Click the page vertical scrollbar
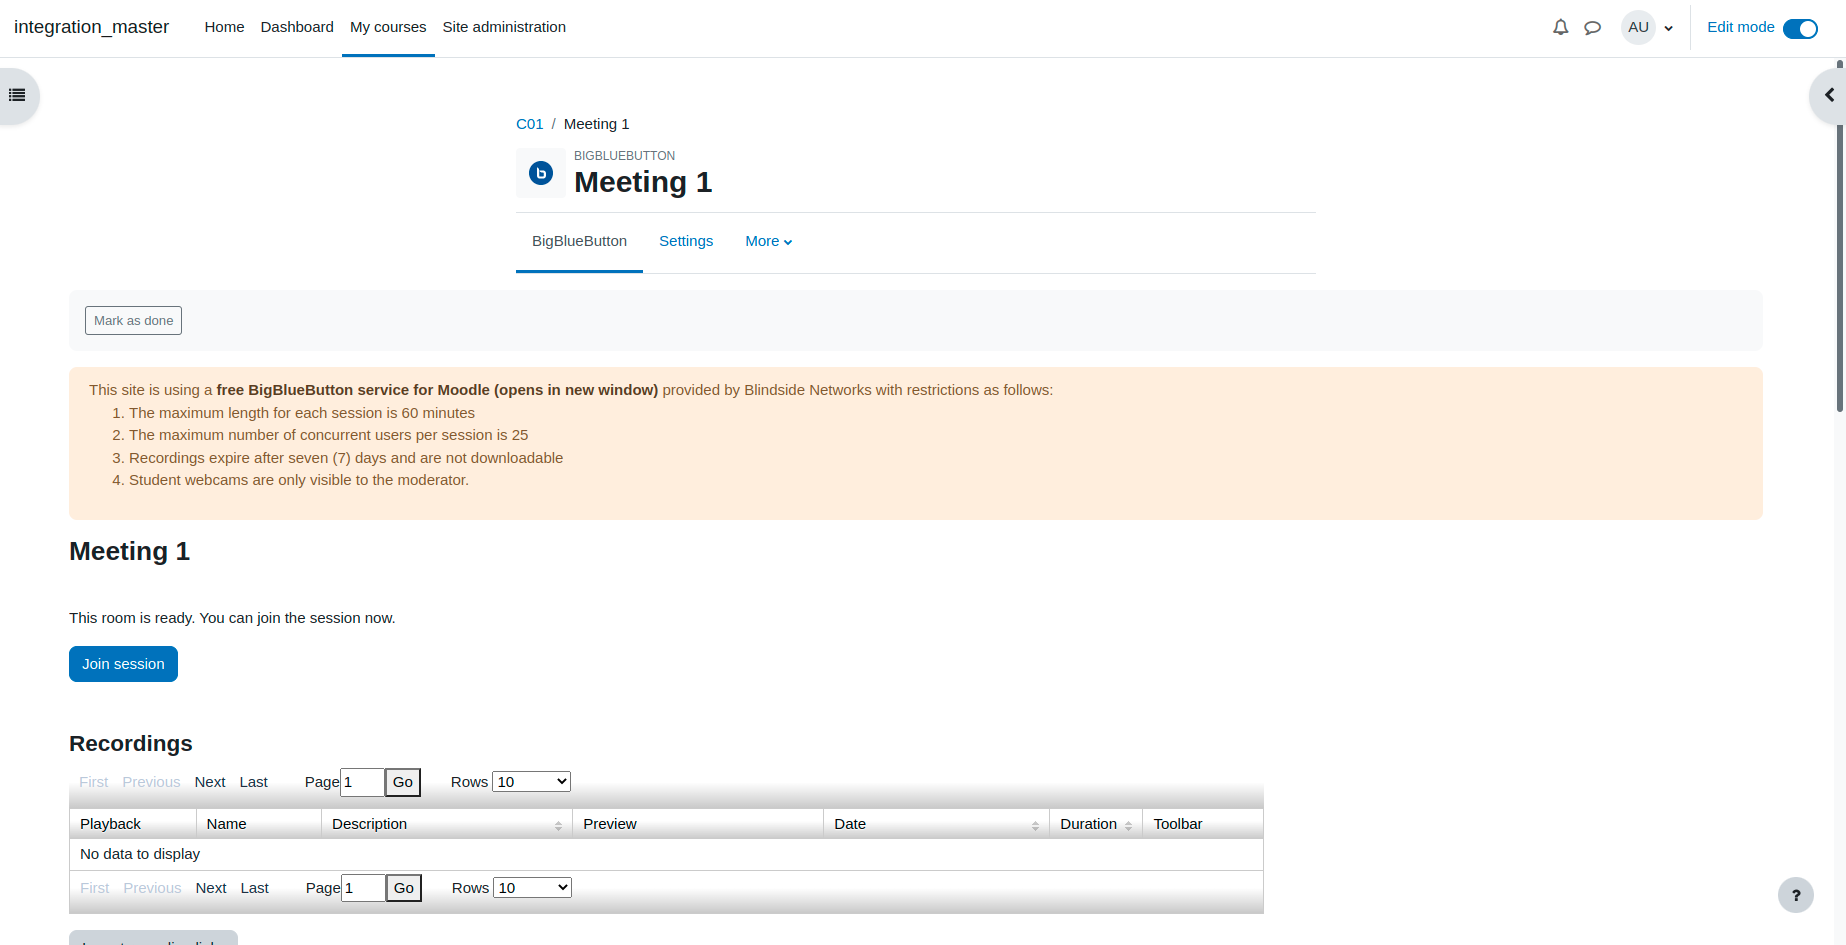This screenshot has width=1846, height=945. [1840, 238]
